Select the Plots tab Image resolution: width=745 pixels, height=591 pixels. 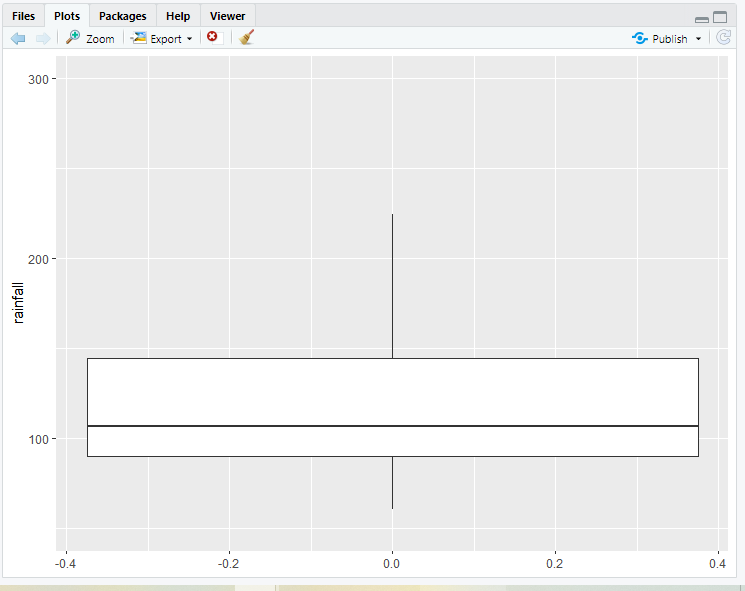tap(67, 16)
